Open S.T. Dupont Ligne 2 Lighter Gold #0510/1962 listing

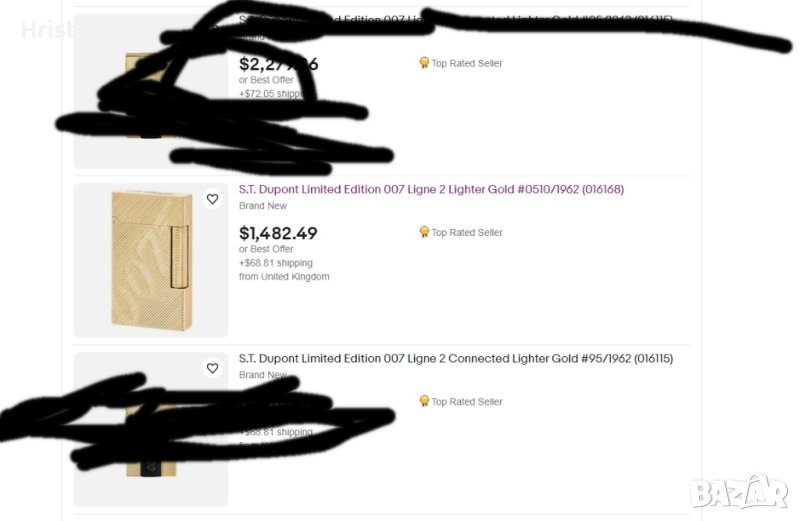(x=431, y=190)
